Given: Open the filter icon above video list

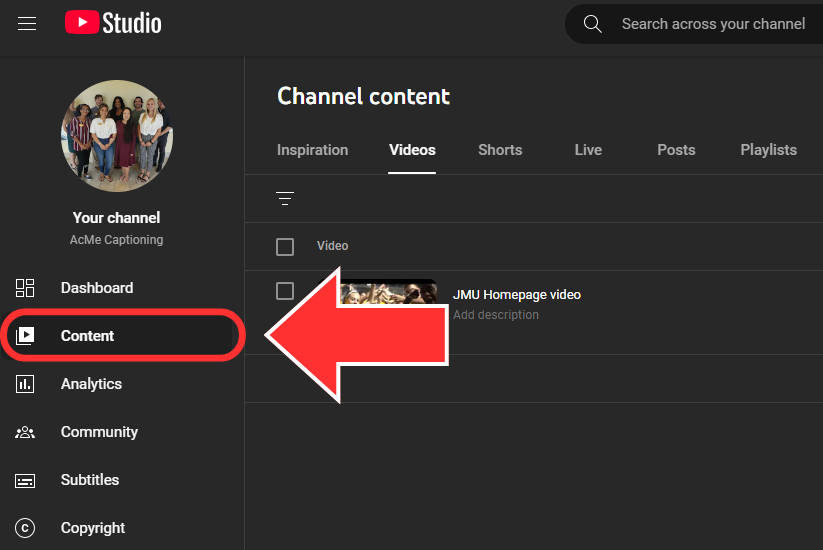Looking at the screenshot, I should point(285,199).
